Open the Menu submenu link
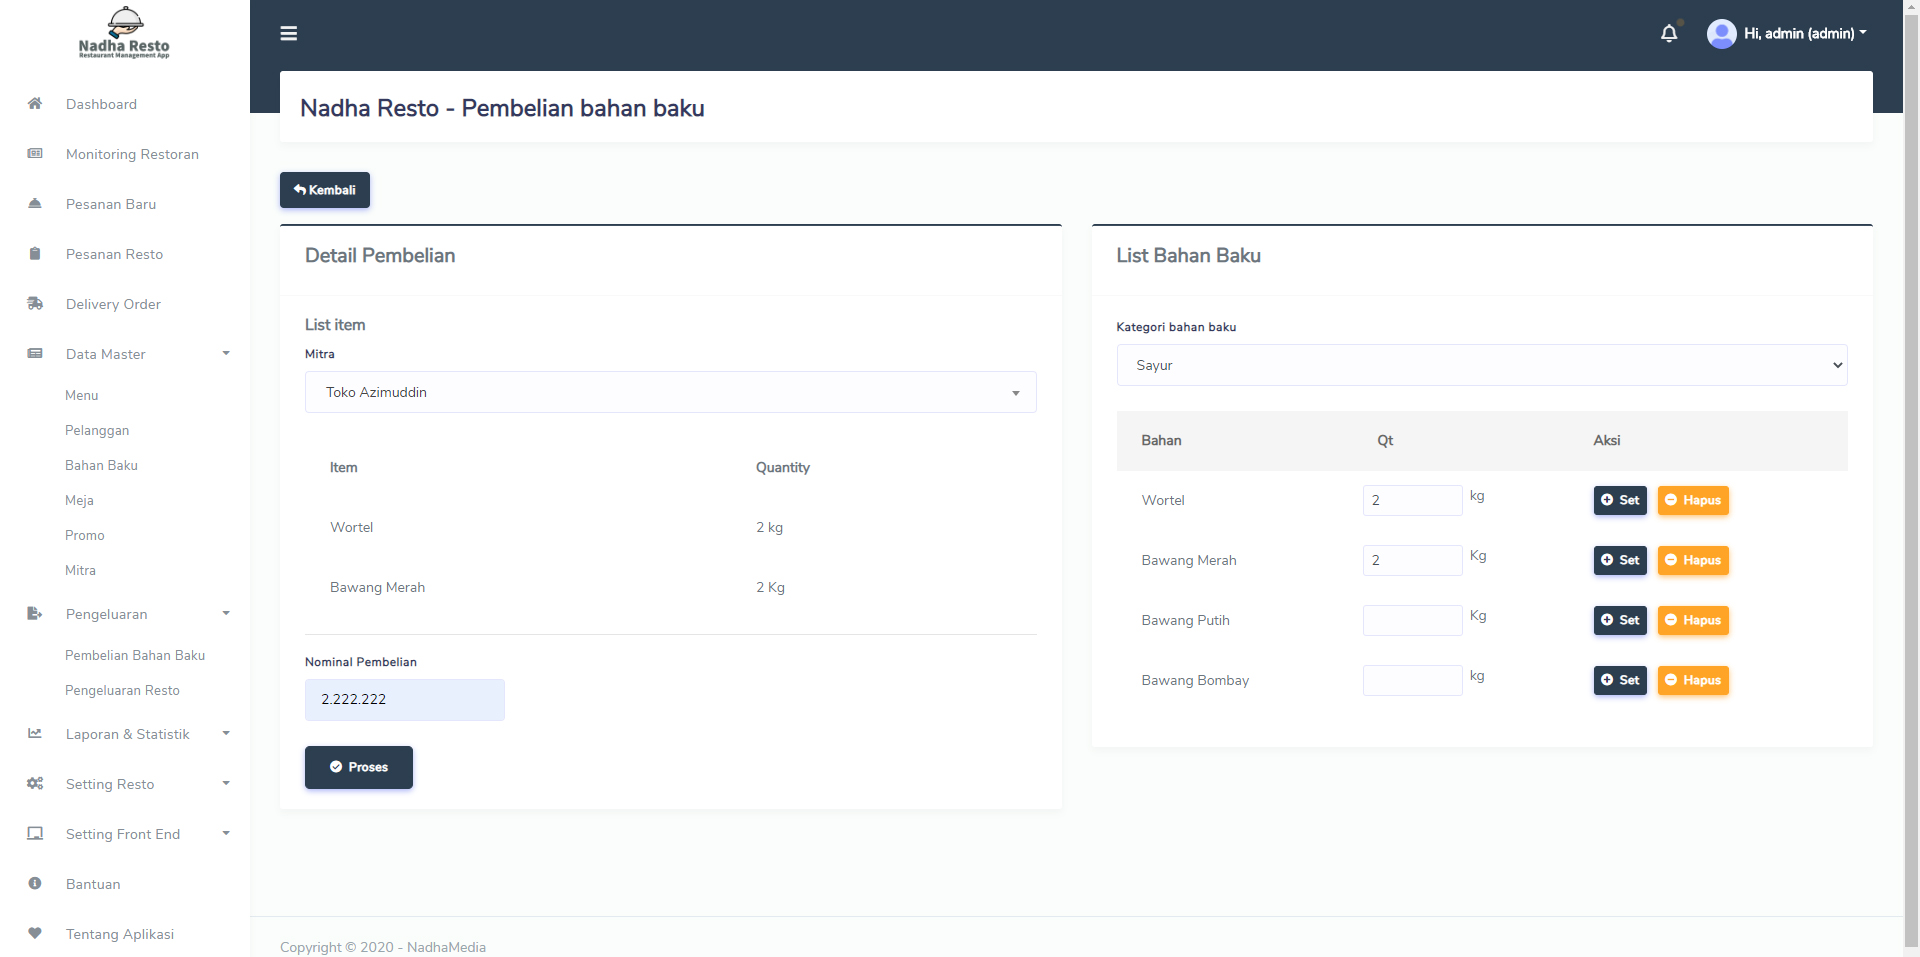This screenshot has width=1920, height=957. [x=82, y=396]
